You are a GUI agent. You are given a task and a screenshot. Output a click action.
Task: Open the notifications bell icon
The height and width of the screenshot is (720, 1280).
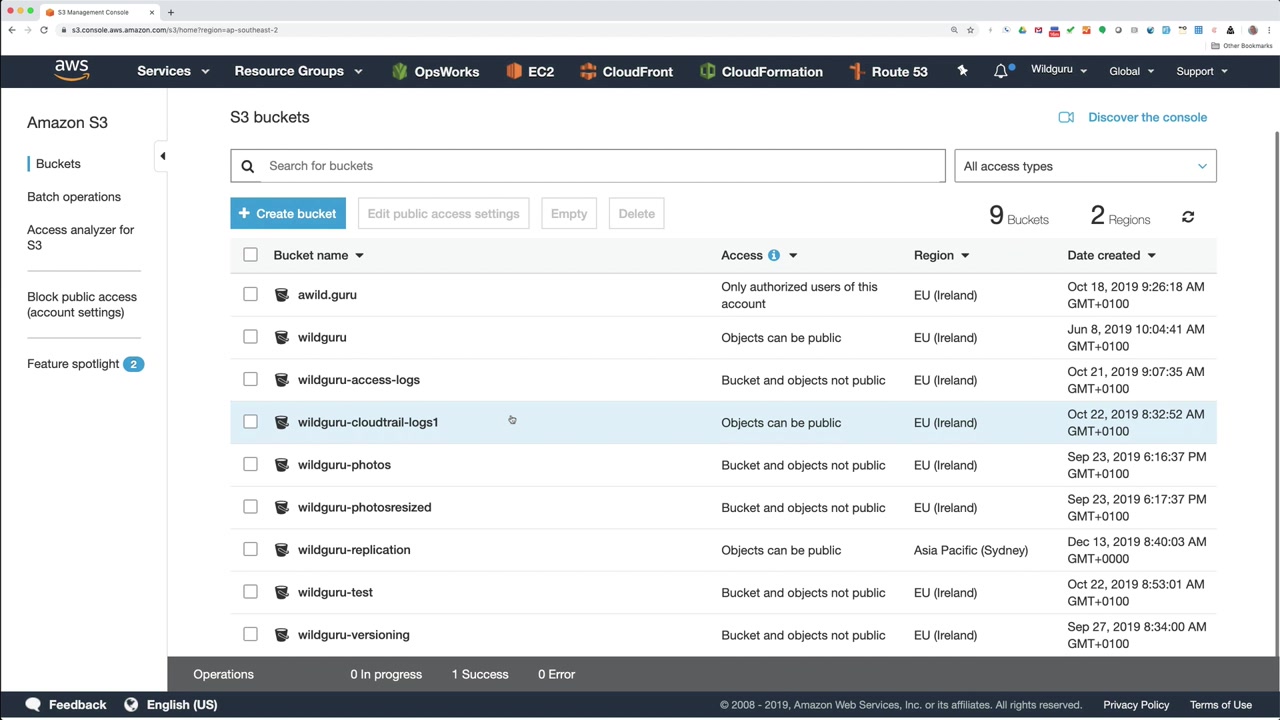click(x=1001, y=71)
